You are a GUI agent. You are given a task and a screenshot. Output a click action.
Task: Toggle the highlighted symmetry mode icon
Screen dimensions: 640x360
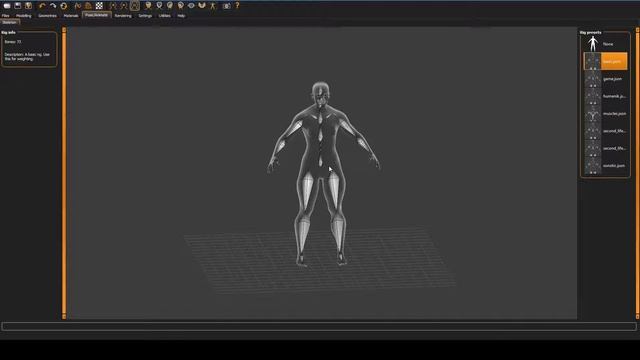click(135, 6)
